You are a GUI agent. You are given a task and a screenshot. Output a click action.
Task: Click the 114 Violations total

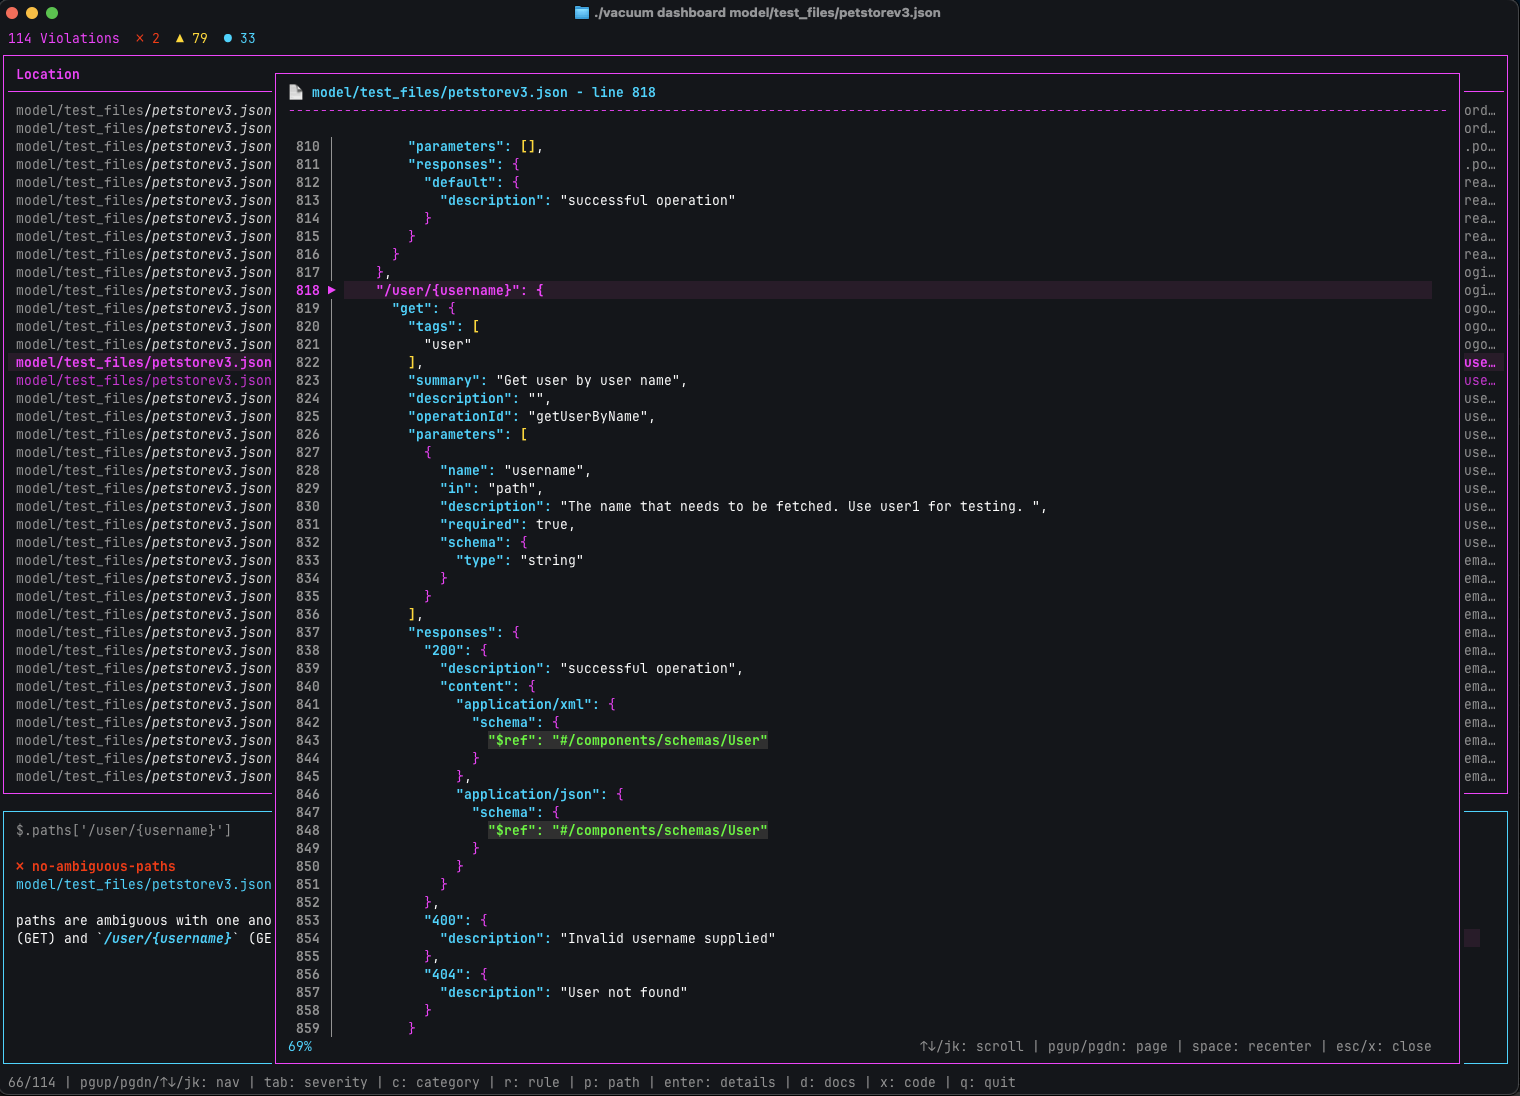[x=63, y=38]
